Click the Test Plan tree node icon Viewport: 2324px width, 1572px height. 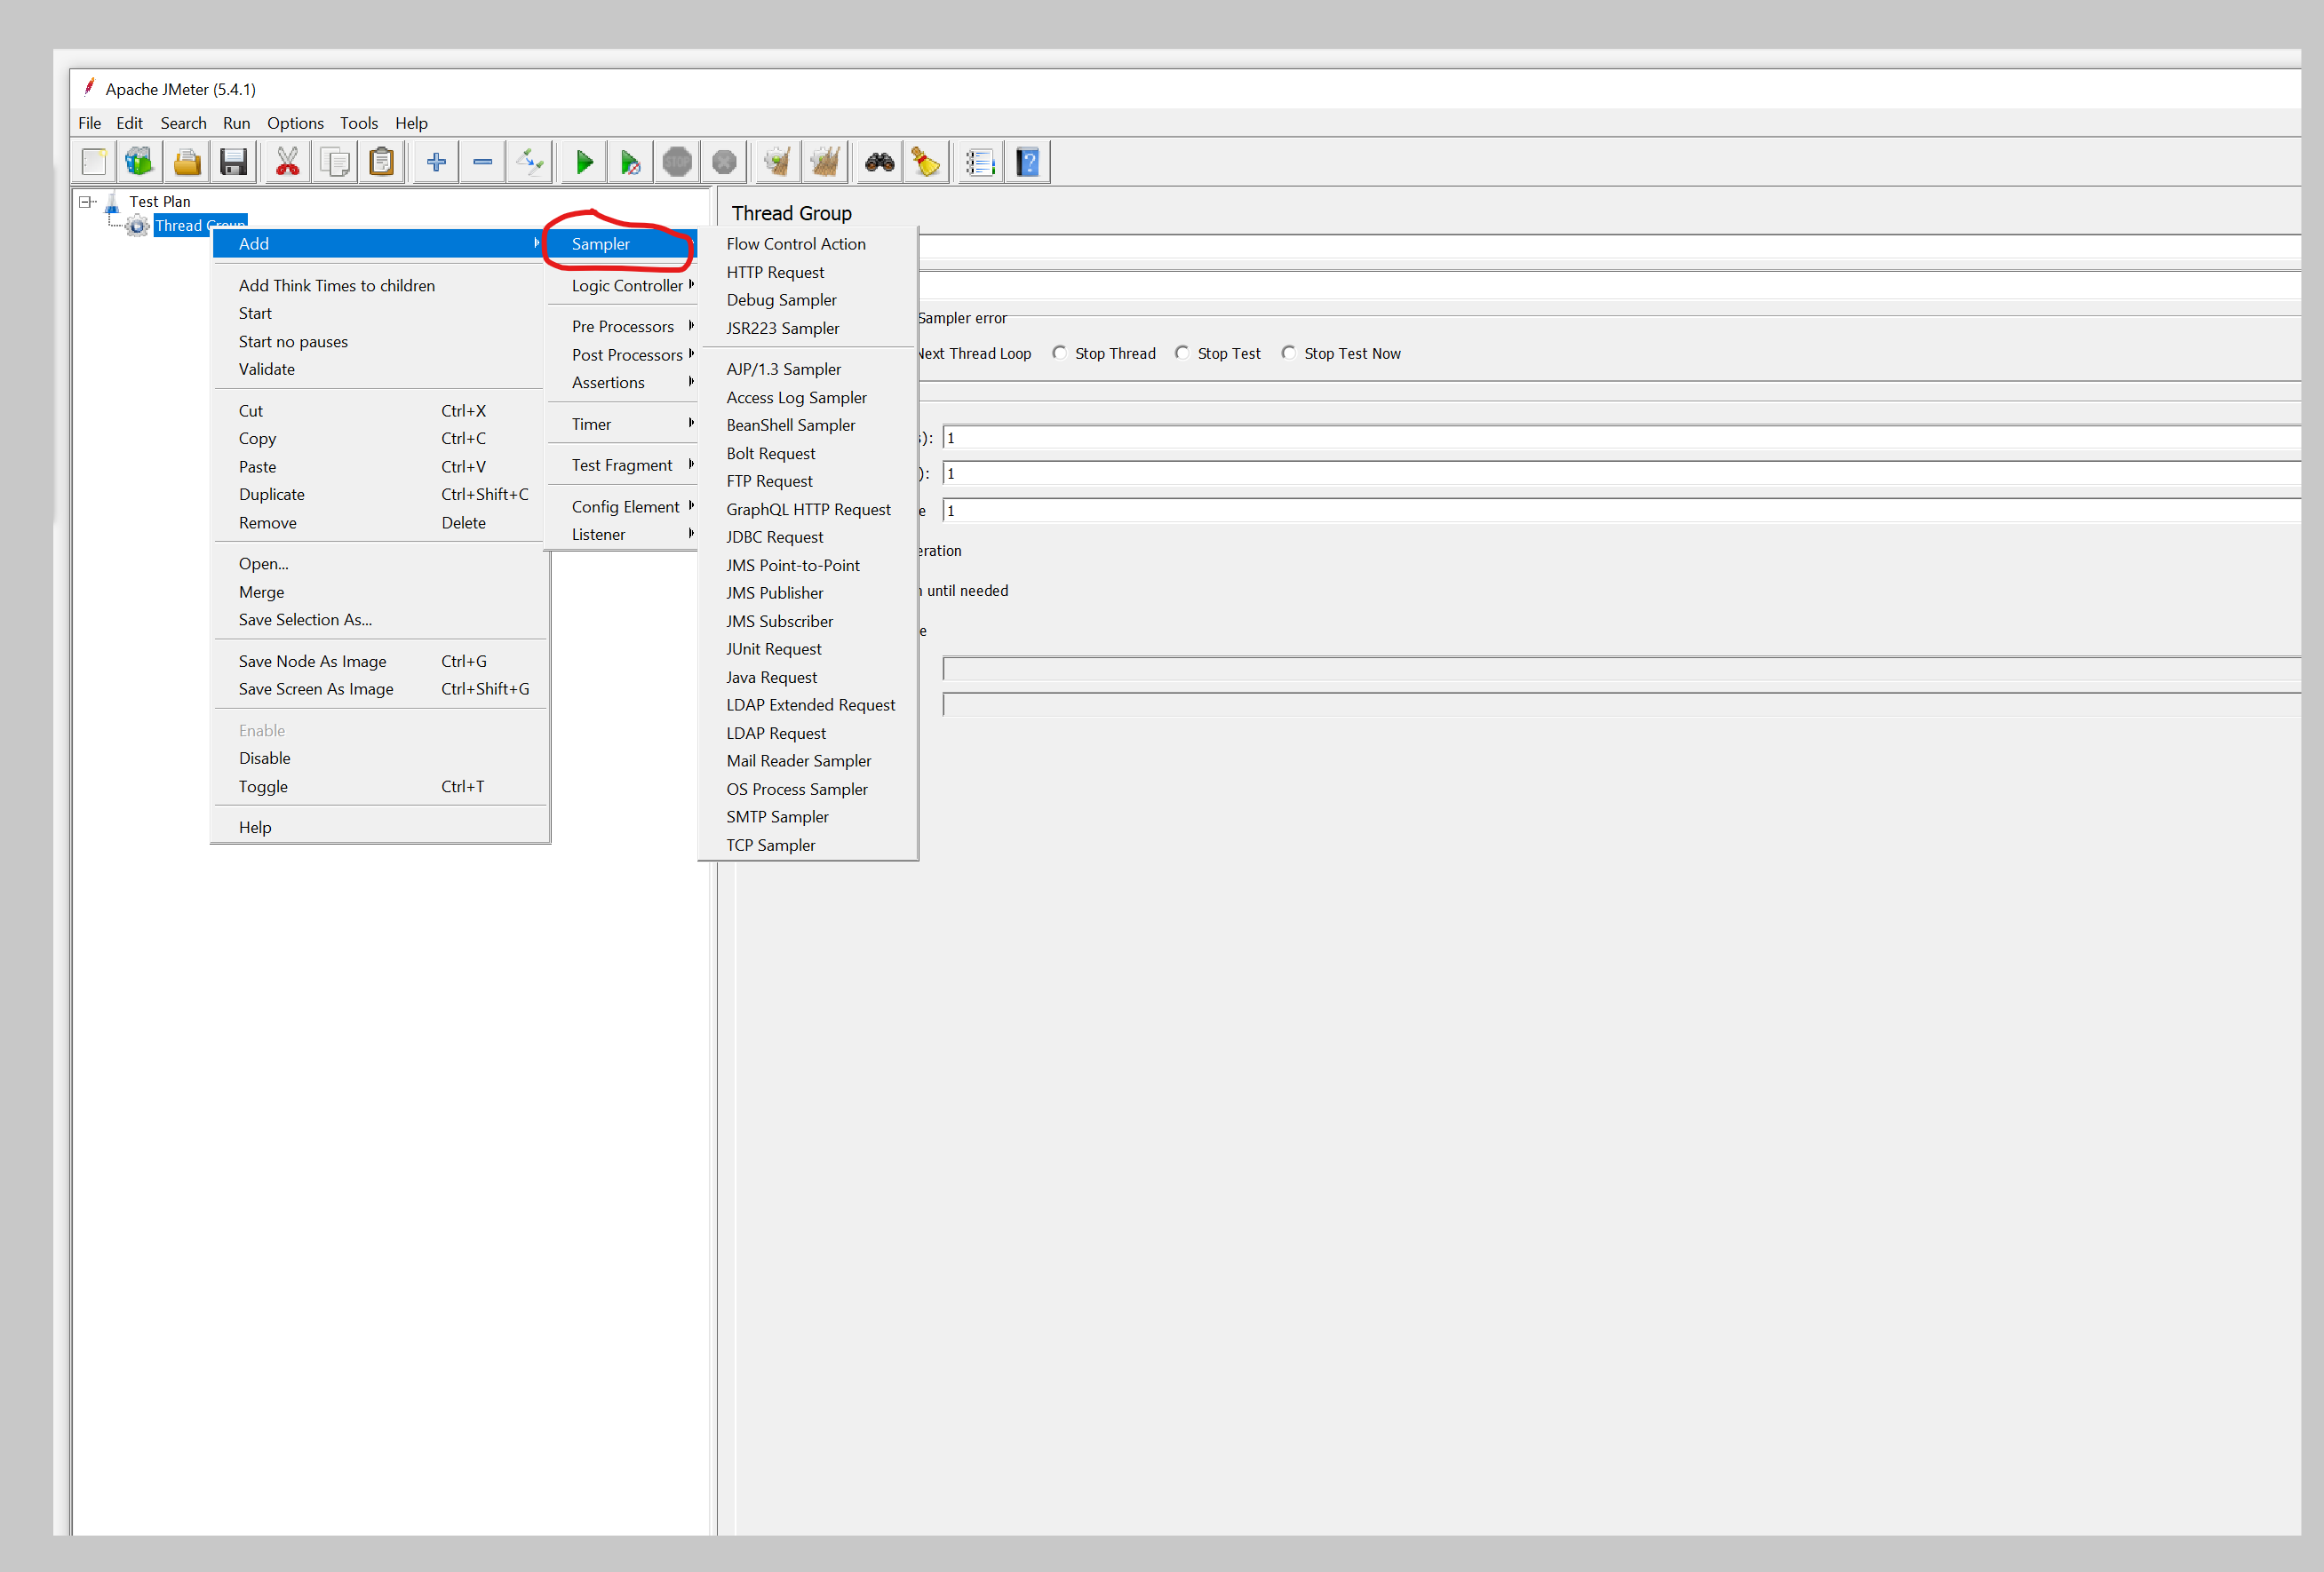pos(113,202)
